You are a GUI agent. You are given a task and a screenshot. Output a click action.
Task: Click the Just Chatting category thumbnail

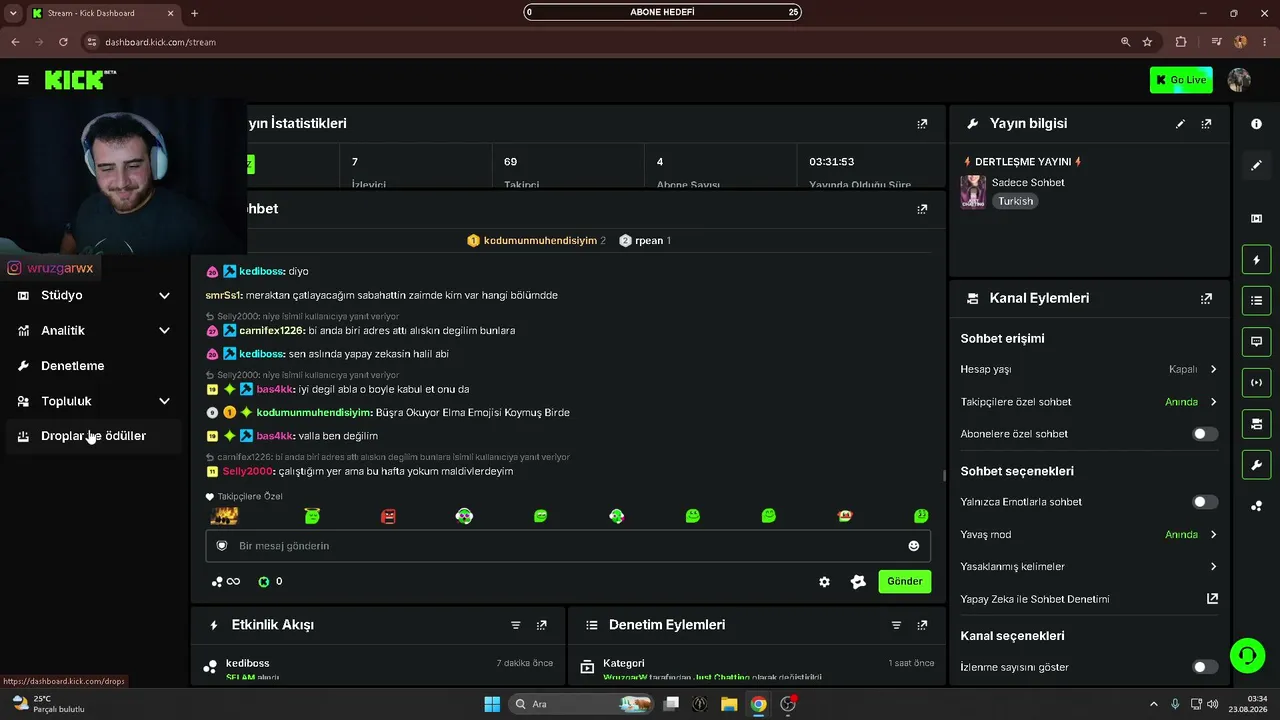973,192
